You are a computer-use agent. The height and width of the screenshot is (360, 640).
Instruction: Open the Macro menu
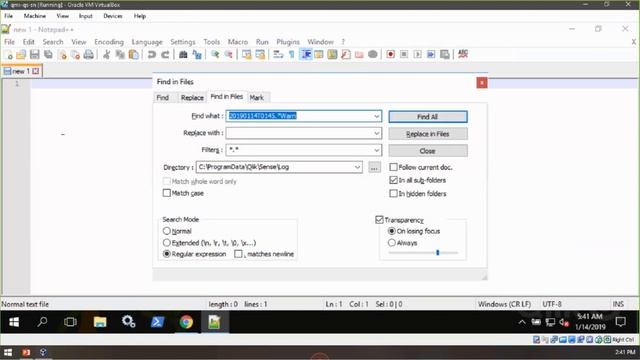pyautogui.click(x=238, y=42)
